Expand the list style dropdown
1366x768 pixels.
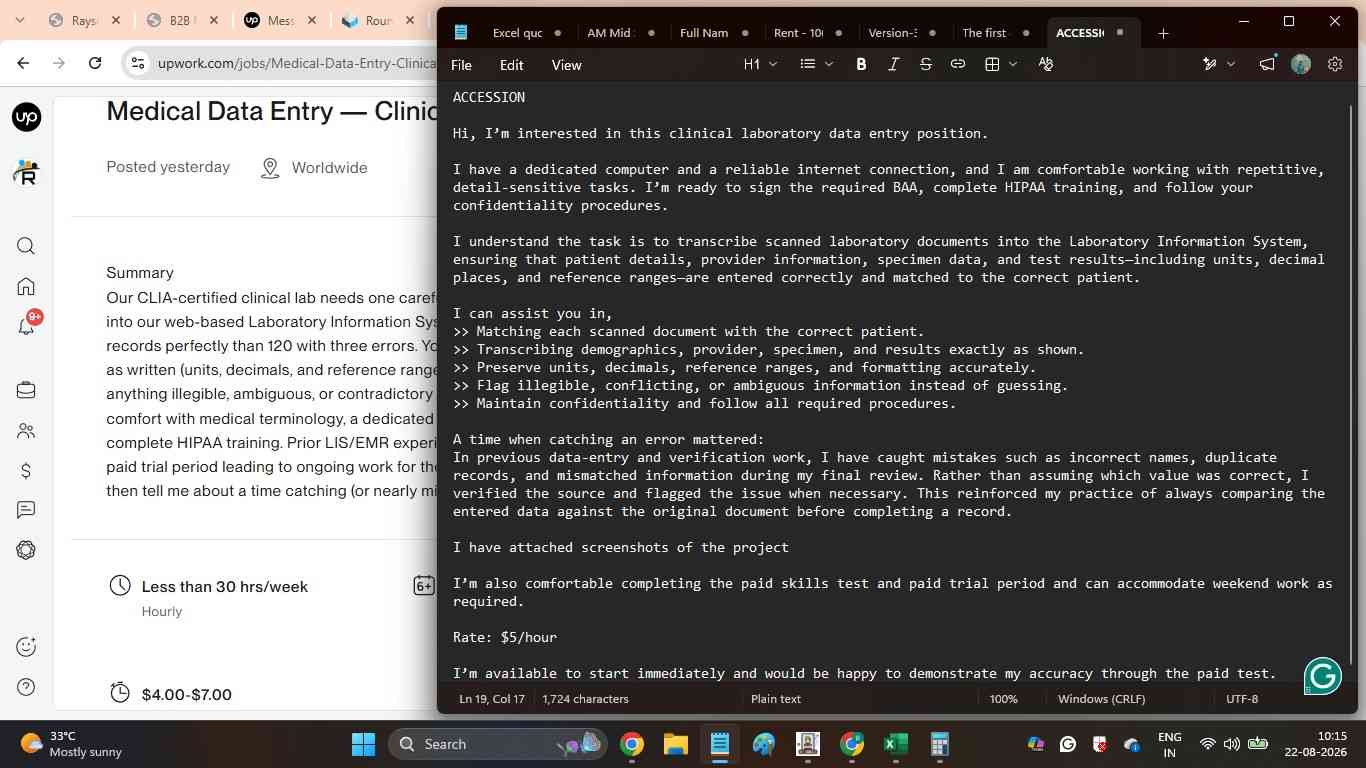[x=817, y=64]
